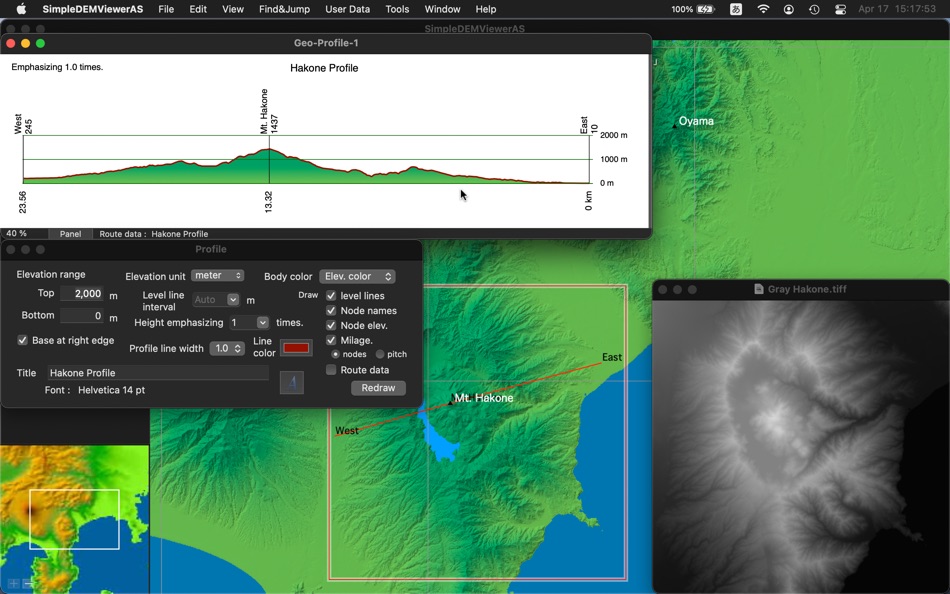This screenshot has width=950, height=594.
Task: Click the zoom-in plus icon on the overview map
Action: tap(13, 583)
